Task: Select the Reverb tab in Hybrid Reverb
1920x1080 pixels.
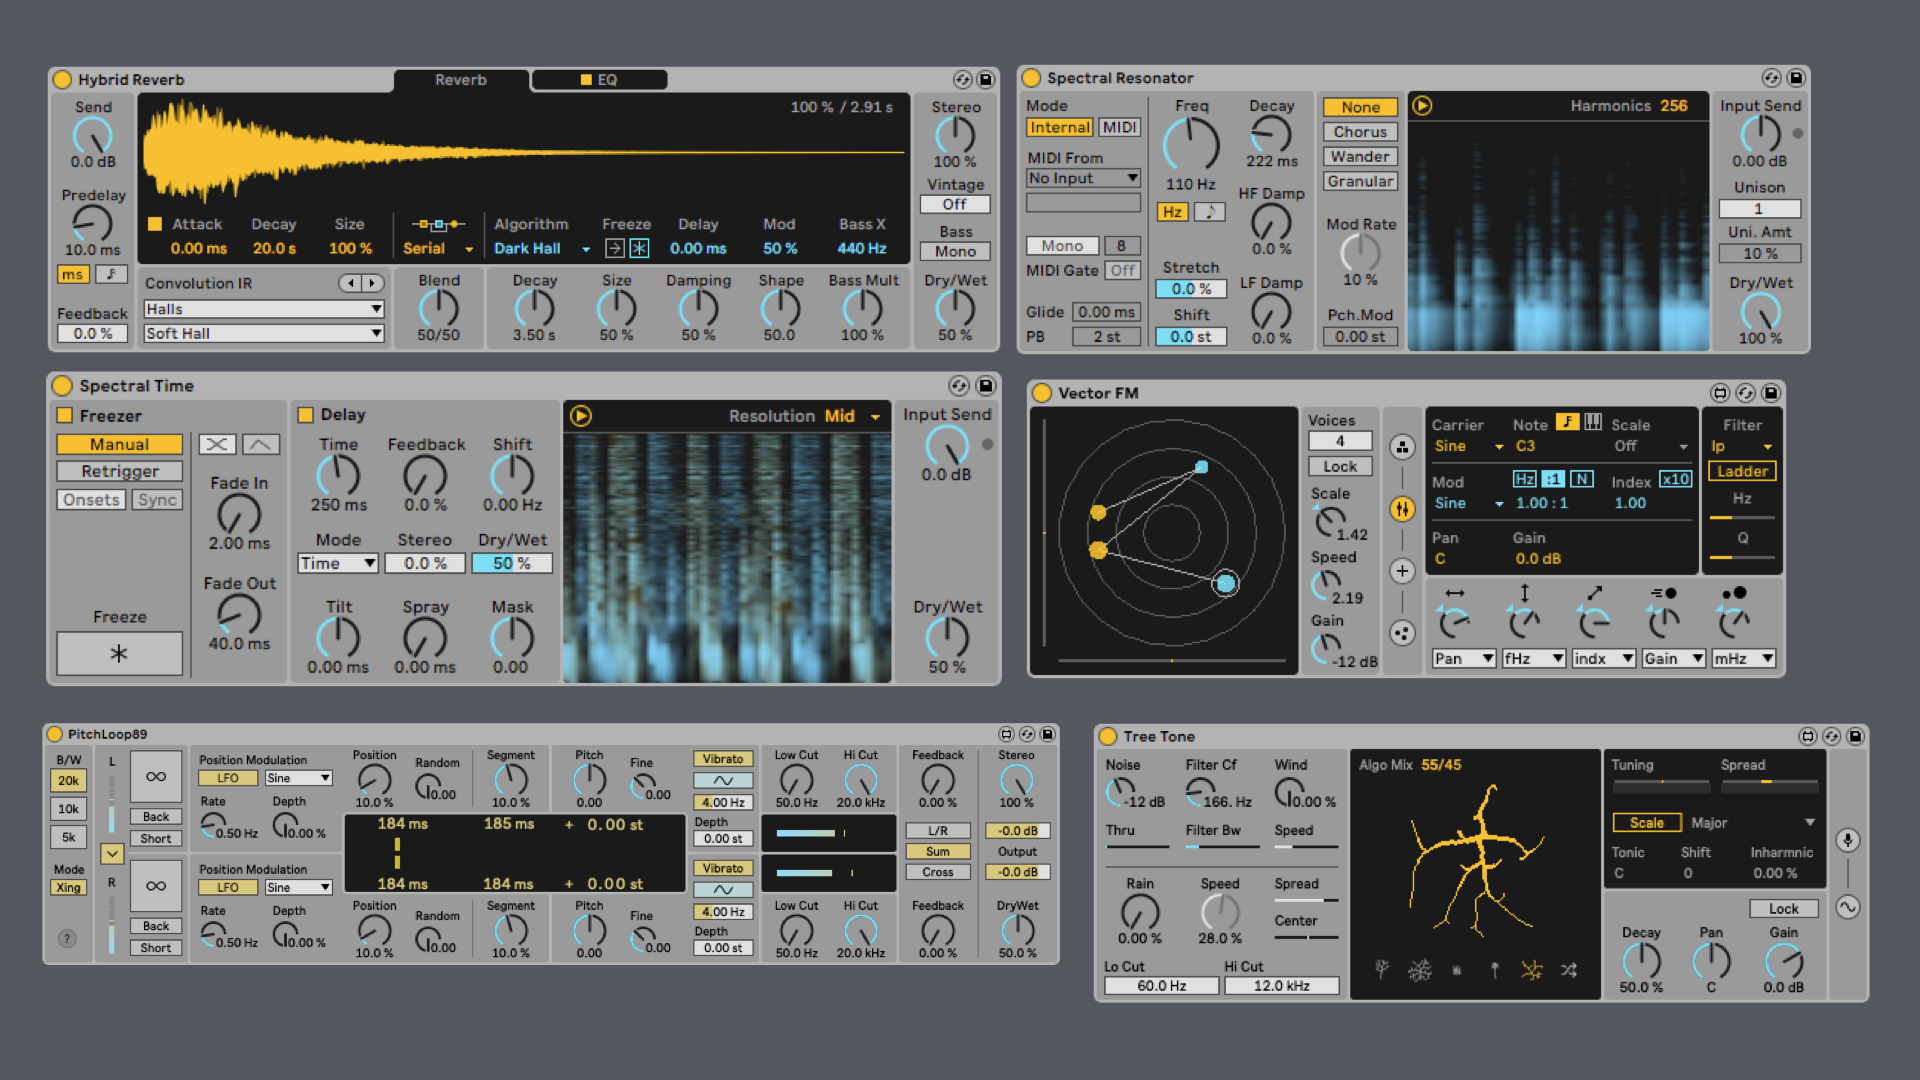Action: click(460, 80)
